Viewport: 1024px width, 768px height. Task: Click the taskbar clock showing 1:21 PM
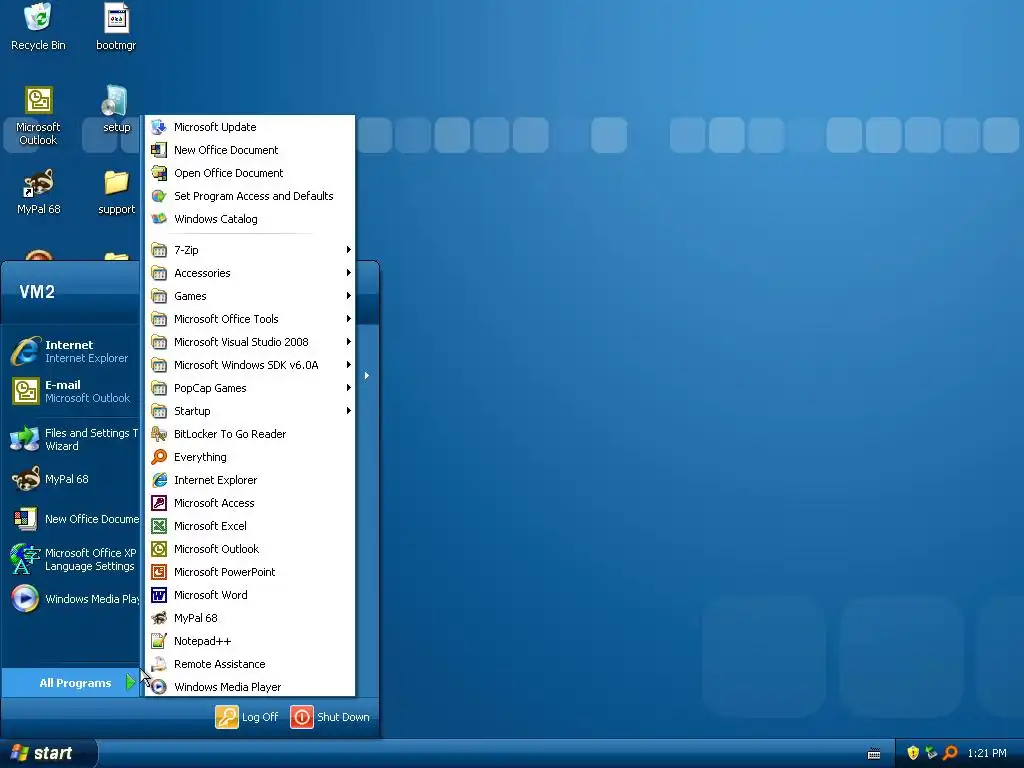pyautogui.click(x=987, y=754)
